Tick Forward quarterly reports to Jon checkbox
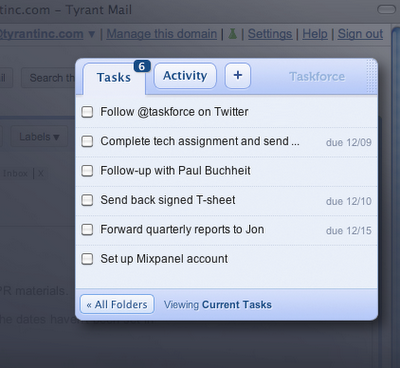 click(87, 229)
